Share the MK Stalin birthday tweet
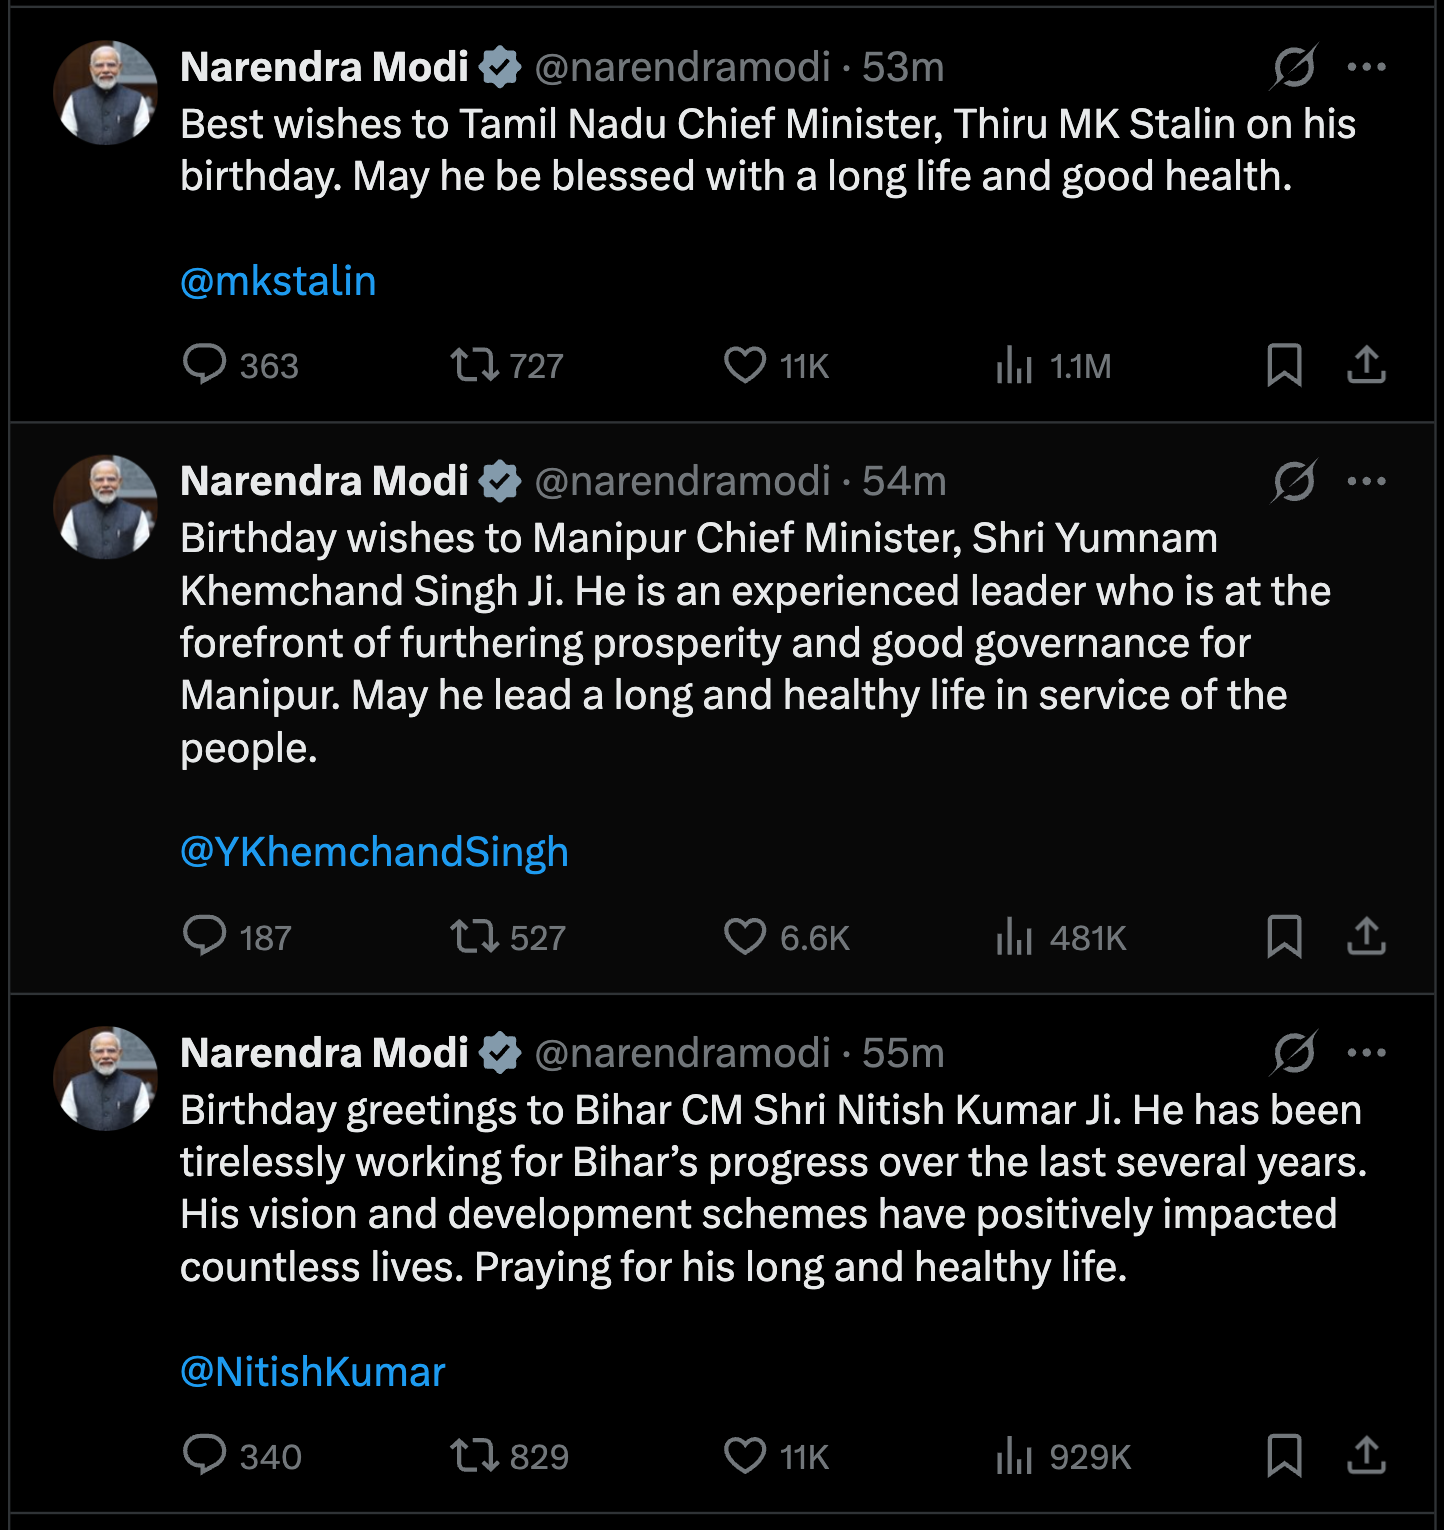The image size is (1444, 1530). point(1366,365)
